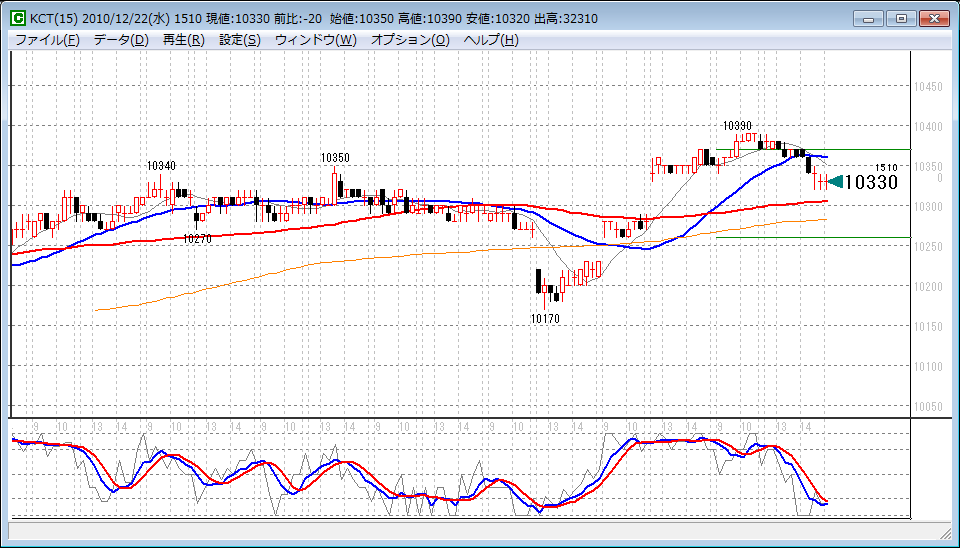
Task: Open the ウィンドウ(W) menu
Action: (315, 40)
